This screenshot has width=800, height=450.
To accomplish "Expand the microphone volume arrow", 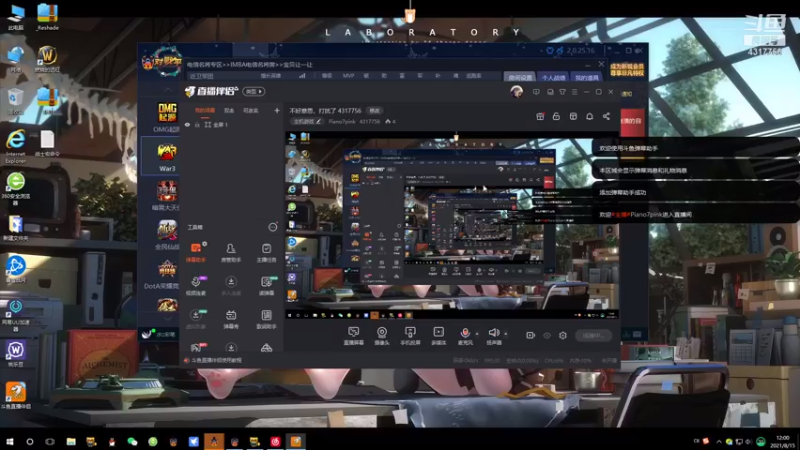I will pyautogui.click(x=477, y=334).
